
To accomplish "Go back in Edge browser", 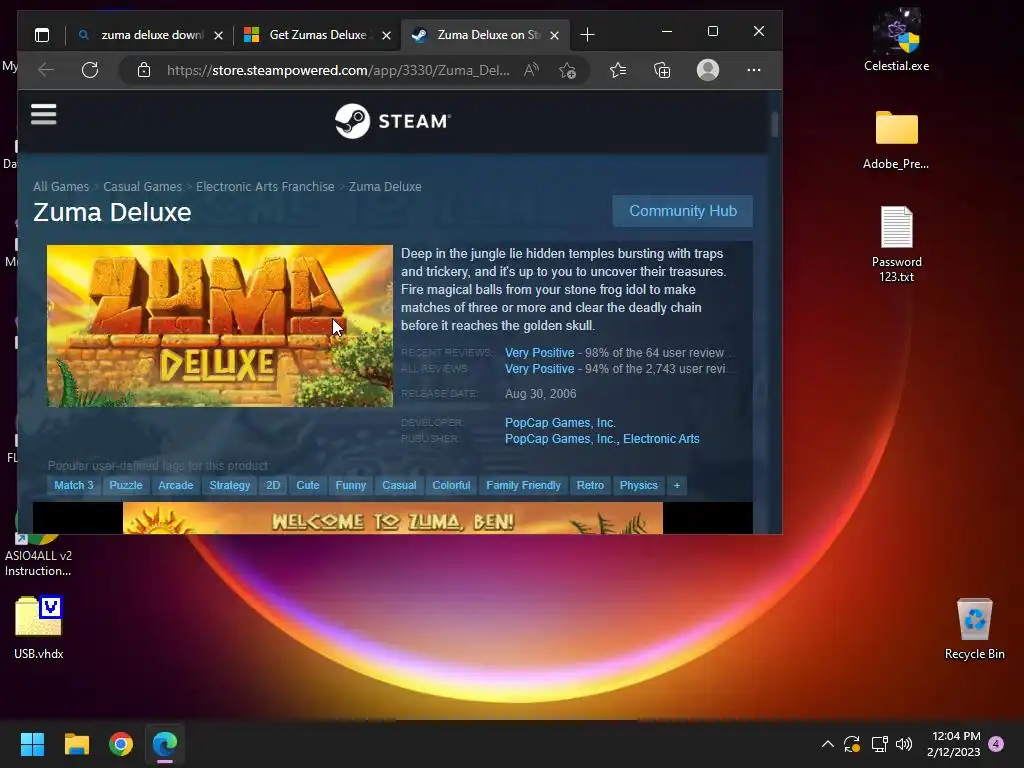I will pos(46,70).
